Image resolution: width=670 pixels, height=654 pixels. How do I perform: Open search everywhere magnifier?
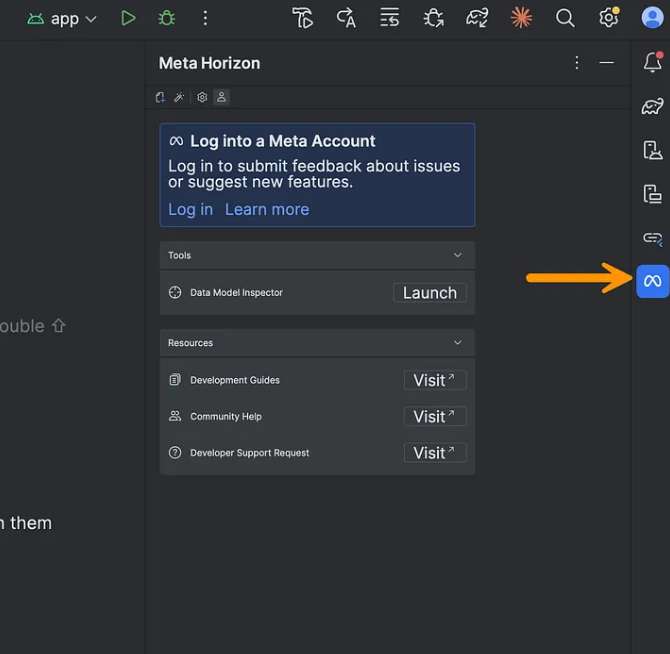(564, 18)
